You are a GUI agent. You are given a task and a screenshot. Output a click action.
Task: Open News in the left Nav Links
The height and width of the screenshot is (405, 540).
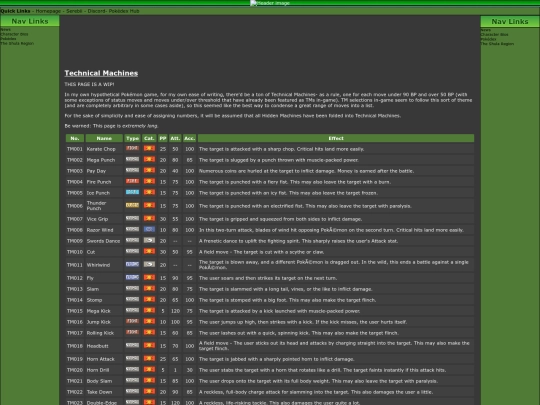(5, 30)
